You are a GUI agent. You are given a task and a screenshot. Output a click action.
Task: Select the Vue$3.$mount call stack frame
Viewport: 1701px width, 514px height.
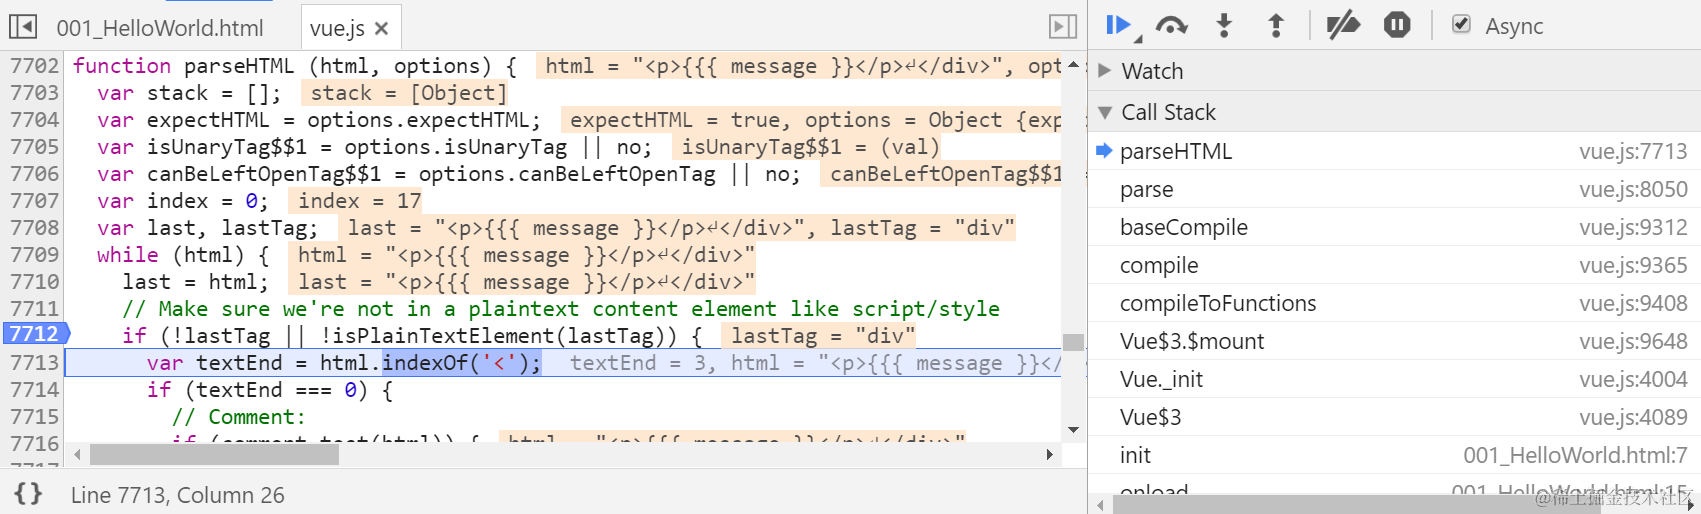1394,341
